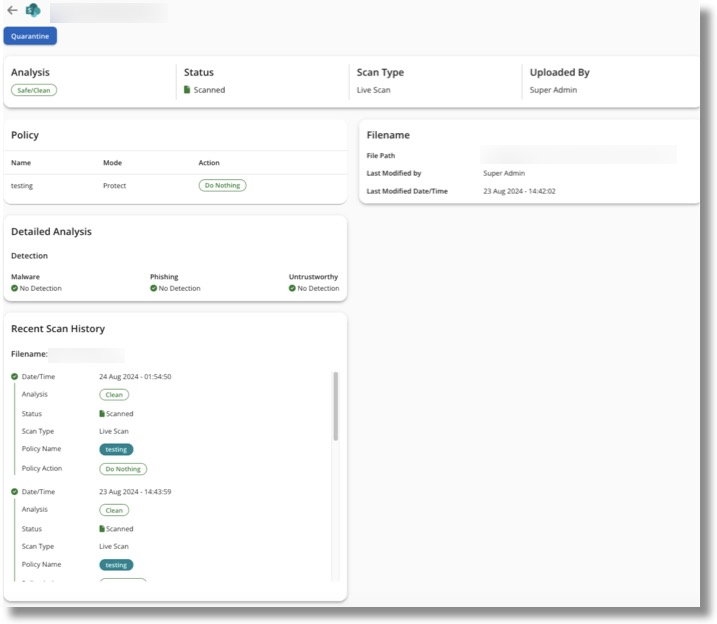
Task: Click the back arrow at top left
Action: (x=11, y=10)
